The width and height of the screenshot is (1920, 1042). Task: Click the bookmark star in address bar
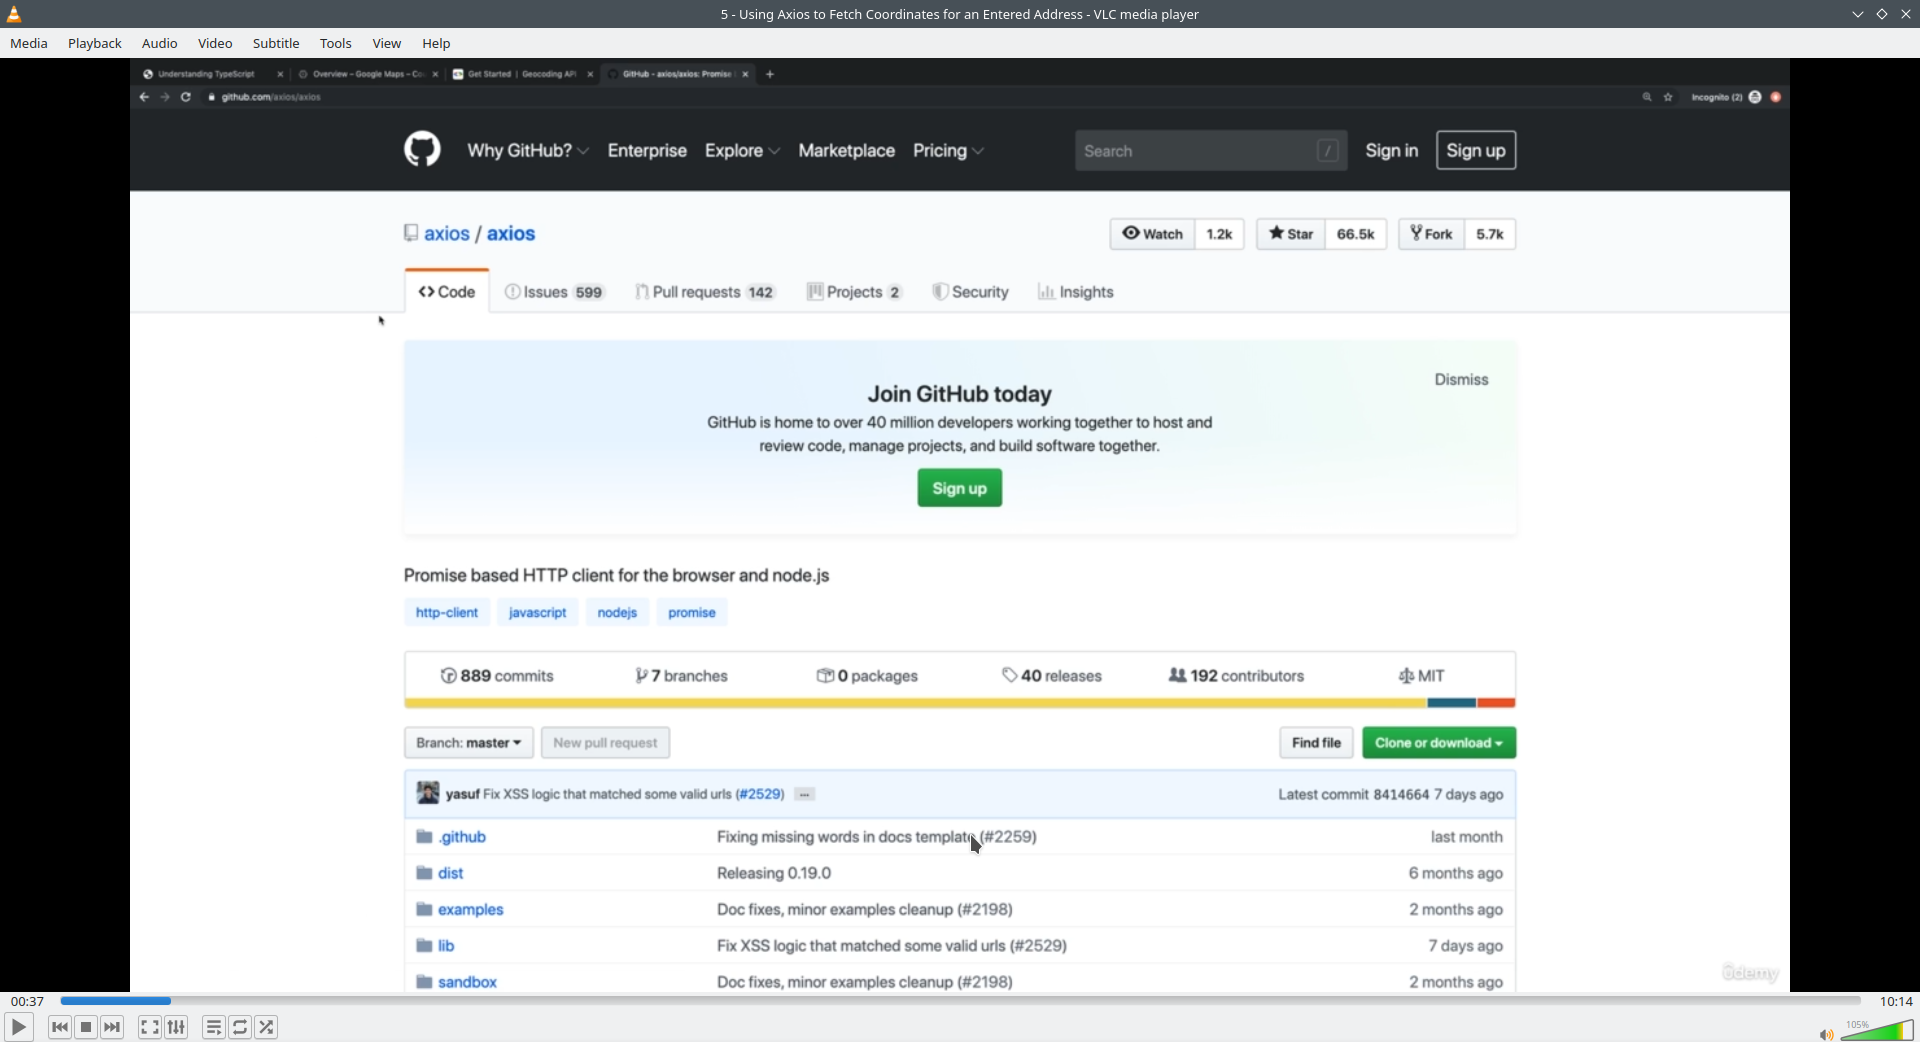tap(1668, 97)
